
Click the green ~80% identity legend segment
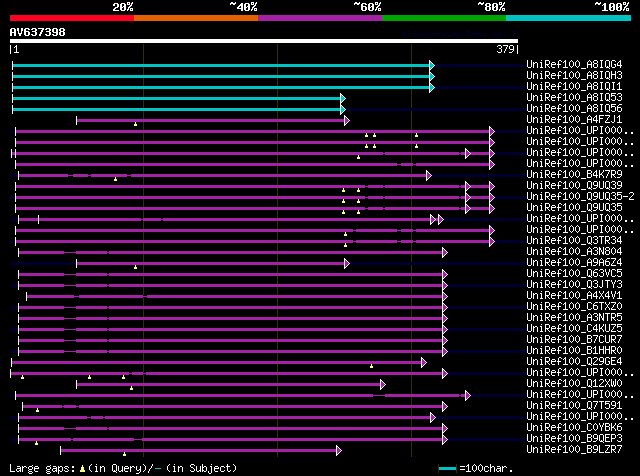point(444,18)
